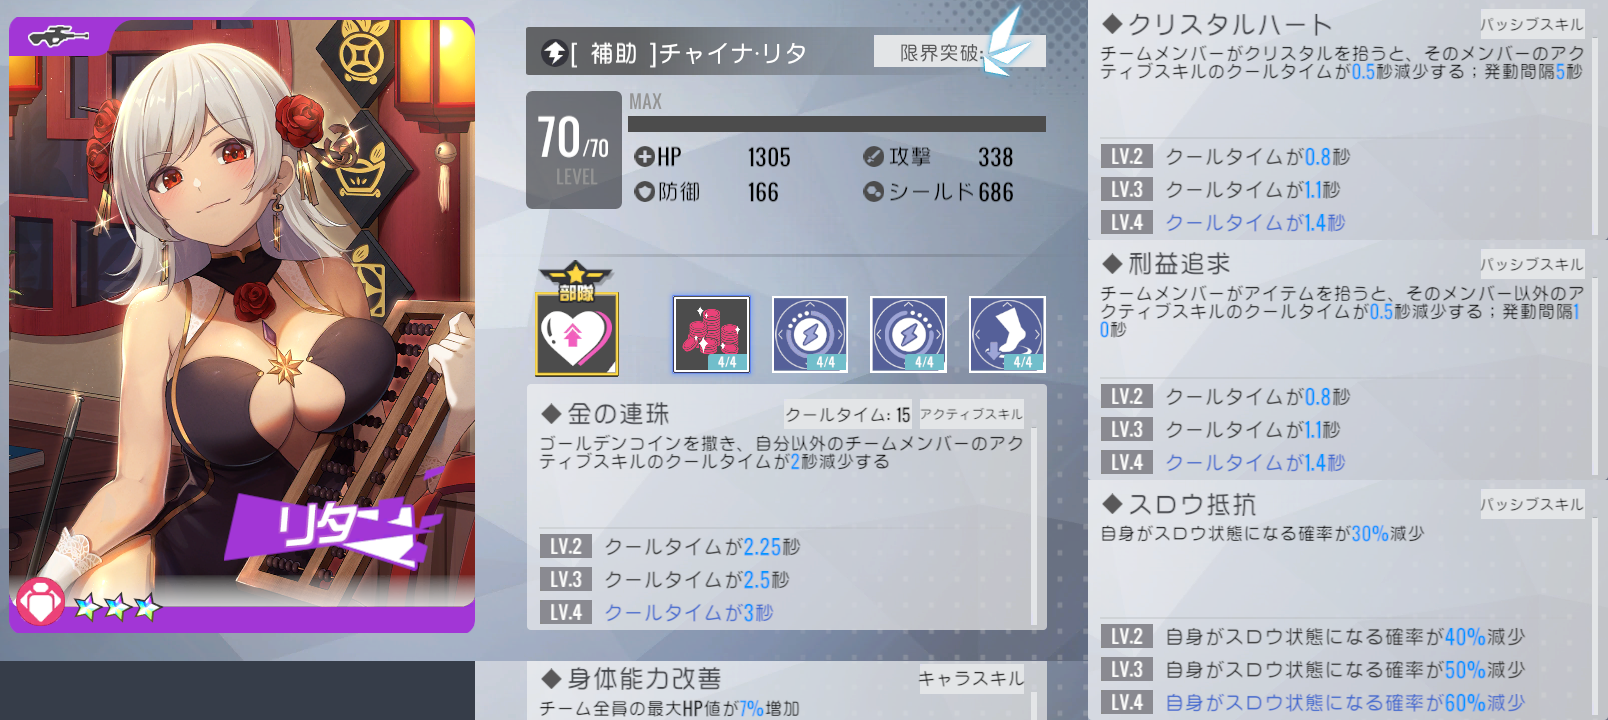Click the three rarity stars on card

click(117, 606)
